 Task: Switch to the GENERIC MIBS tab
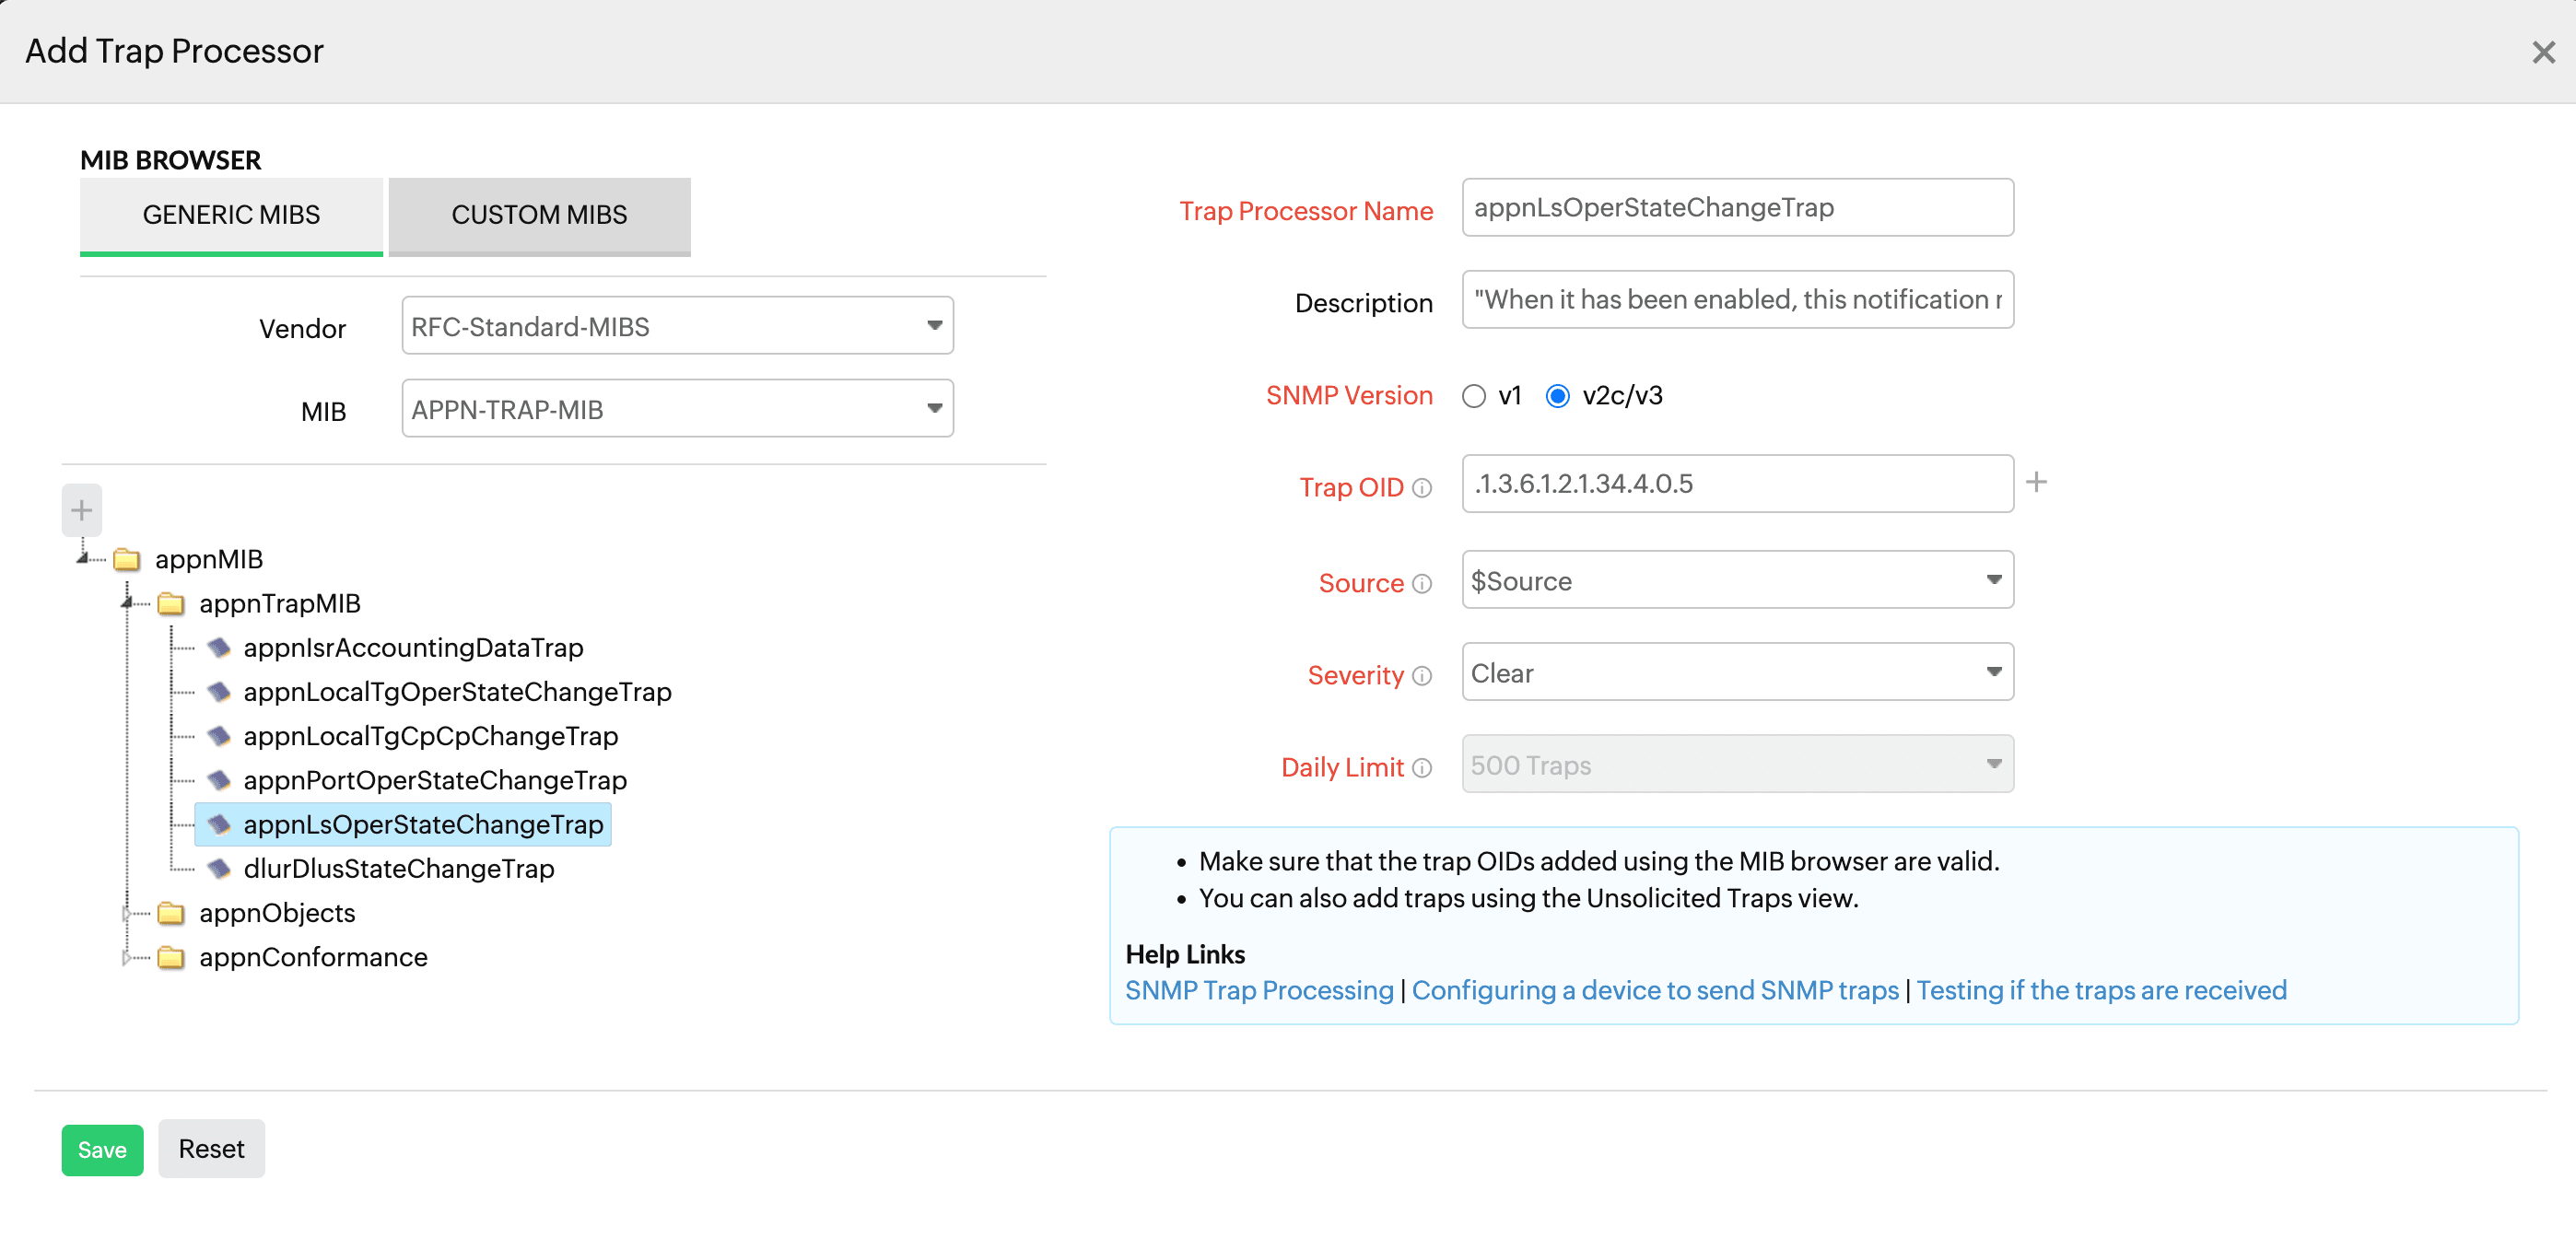pos(231,215)
